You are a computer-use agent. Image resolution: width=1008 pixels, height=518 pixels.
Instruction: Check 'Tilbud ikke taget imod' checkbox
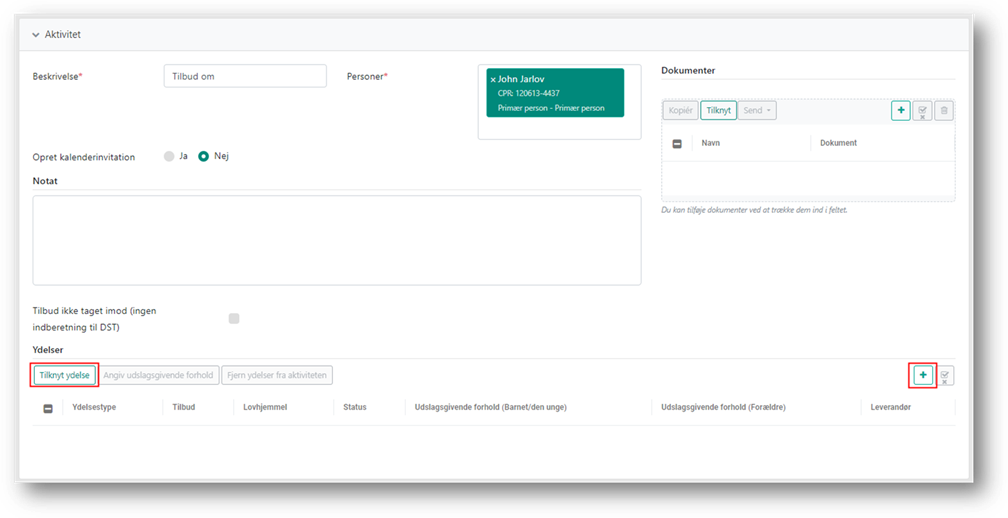tap(234, 318)
